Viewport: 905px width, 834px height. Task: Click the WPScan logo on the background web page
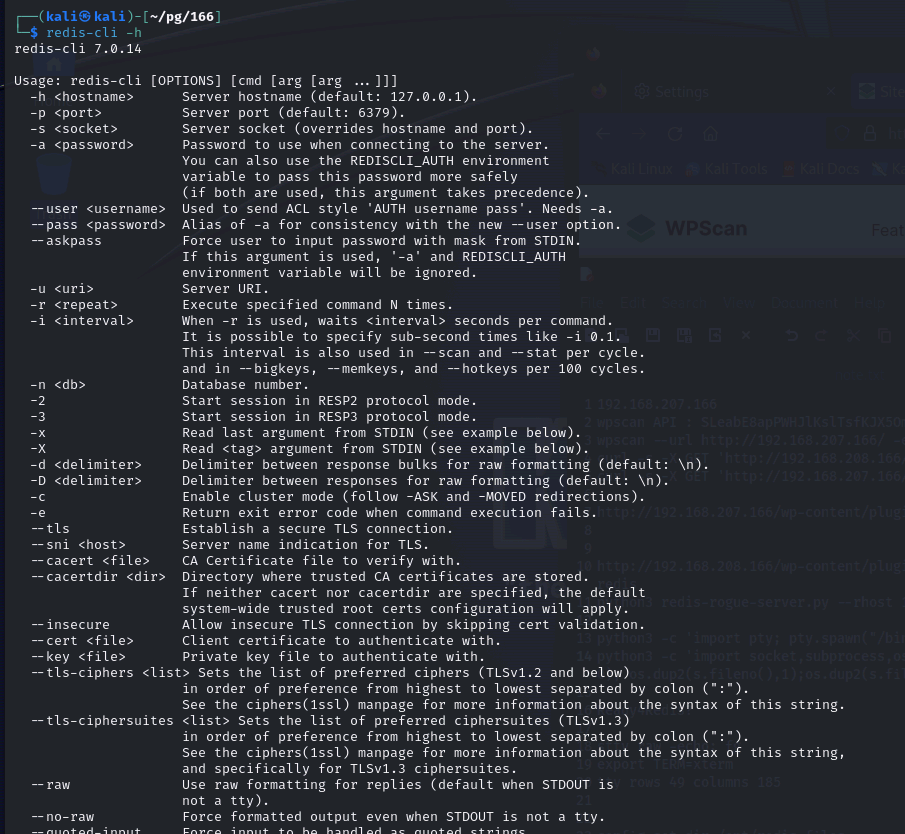point(687,229)
